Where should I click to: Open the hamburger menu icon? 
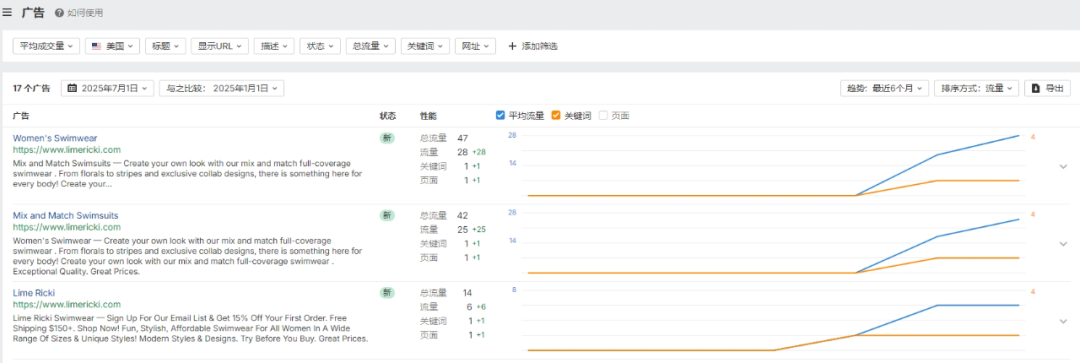pos(7,12)
